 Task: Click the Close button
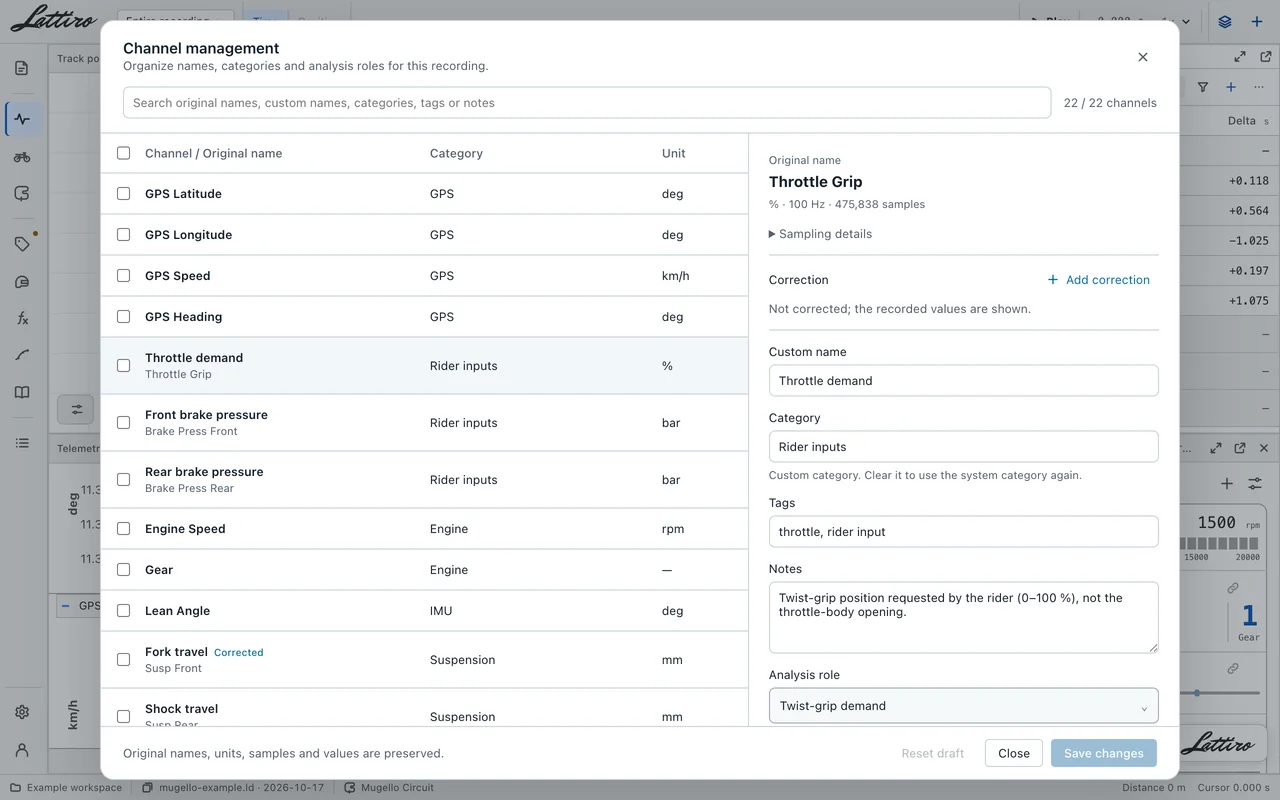click(1013, 753)
